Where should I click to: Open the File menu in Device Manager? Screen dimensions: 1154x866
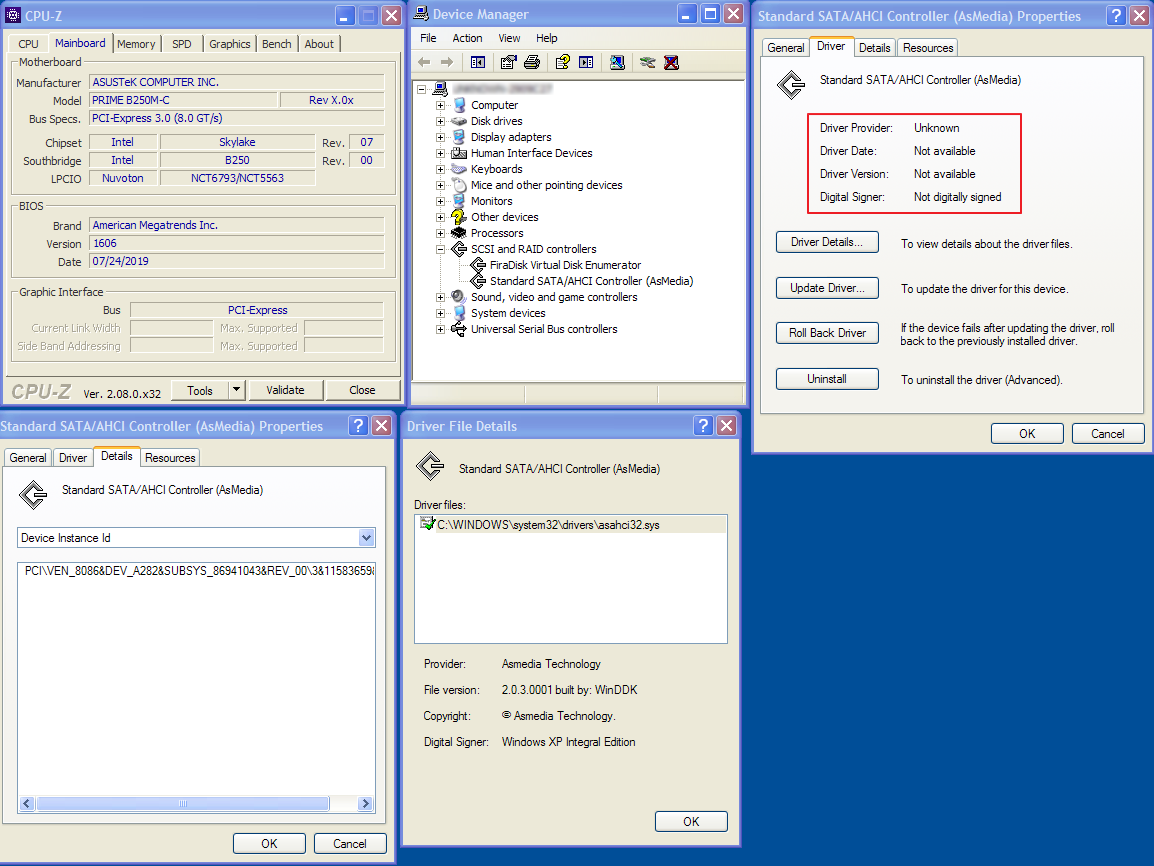tap(428, 38)
